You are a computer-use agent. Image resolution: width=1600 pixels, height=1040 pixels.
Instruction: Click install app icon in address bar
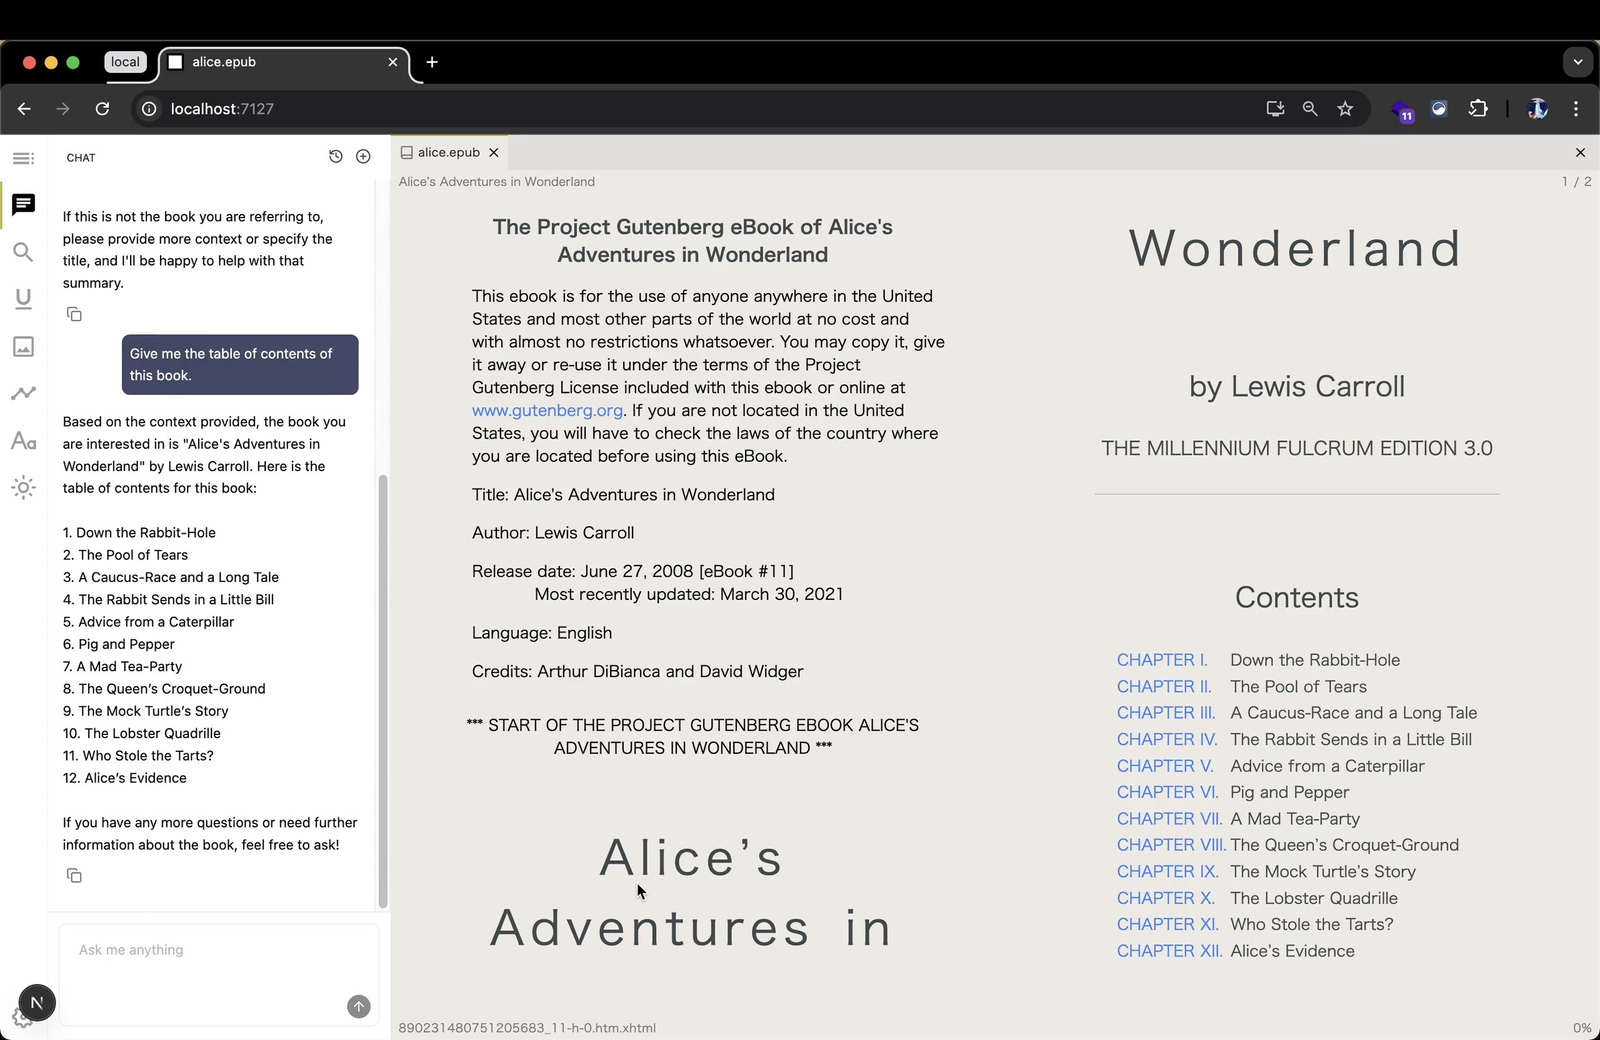click(1275, 109)
